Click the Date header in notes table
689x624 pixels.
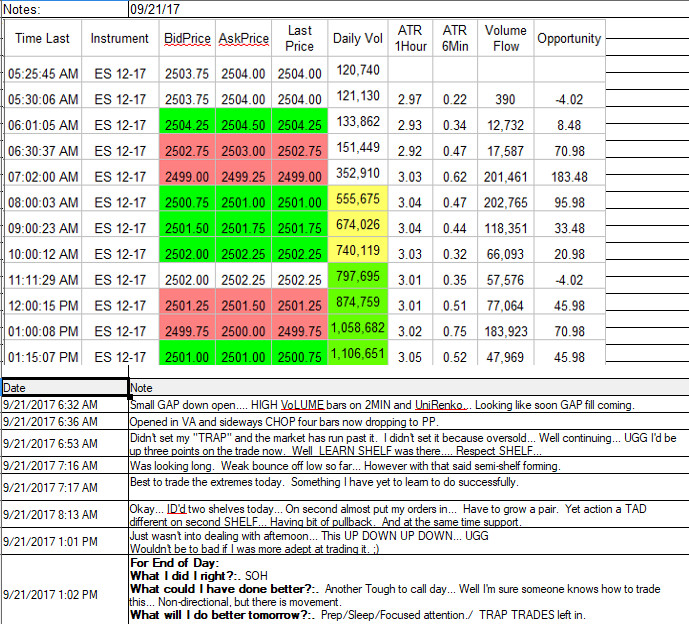click(x=65, y=388)
